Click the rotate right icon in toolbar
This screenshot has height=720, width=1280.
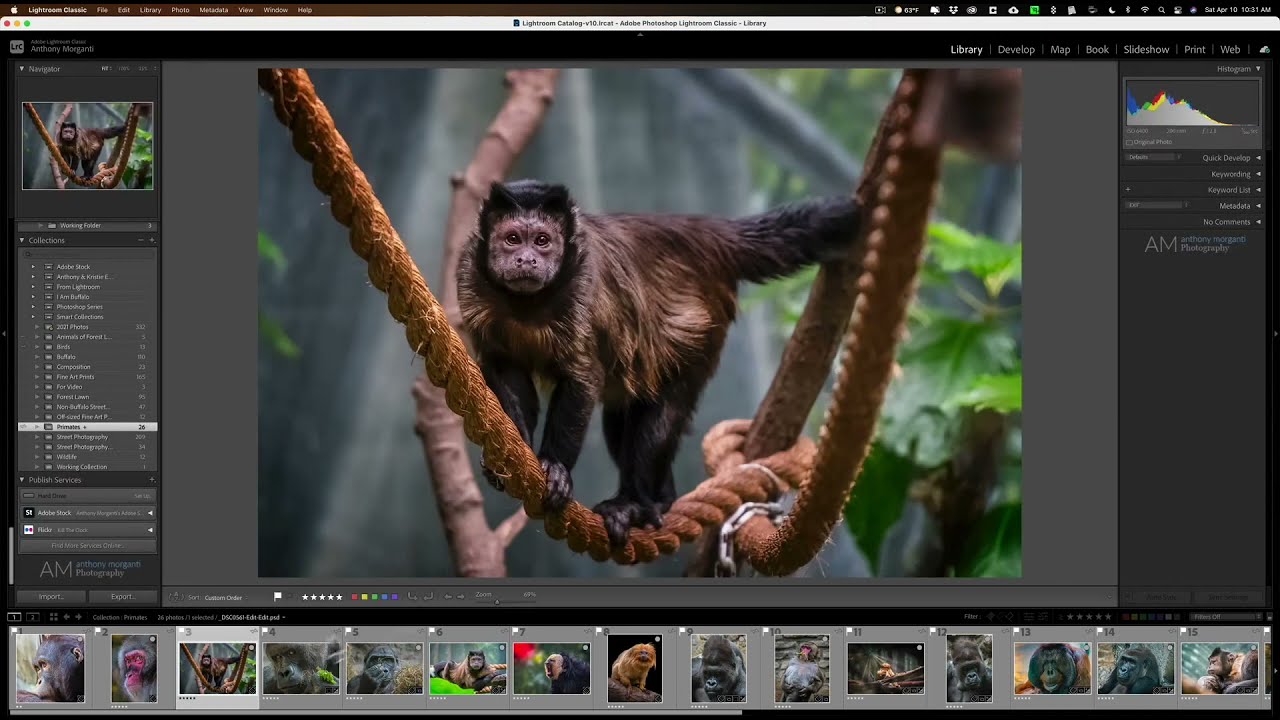tap(428, 596)
